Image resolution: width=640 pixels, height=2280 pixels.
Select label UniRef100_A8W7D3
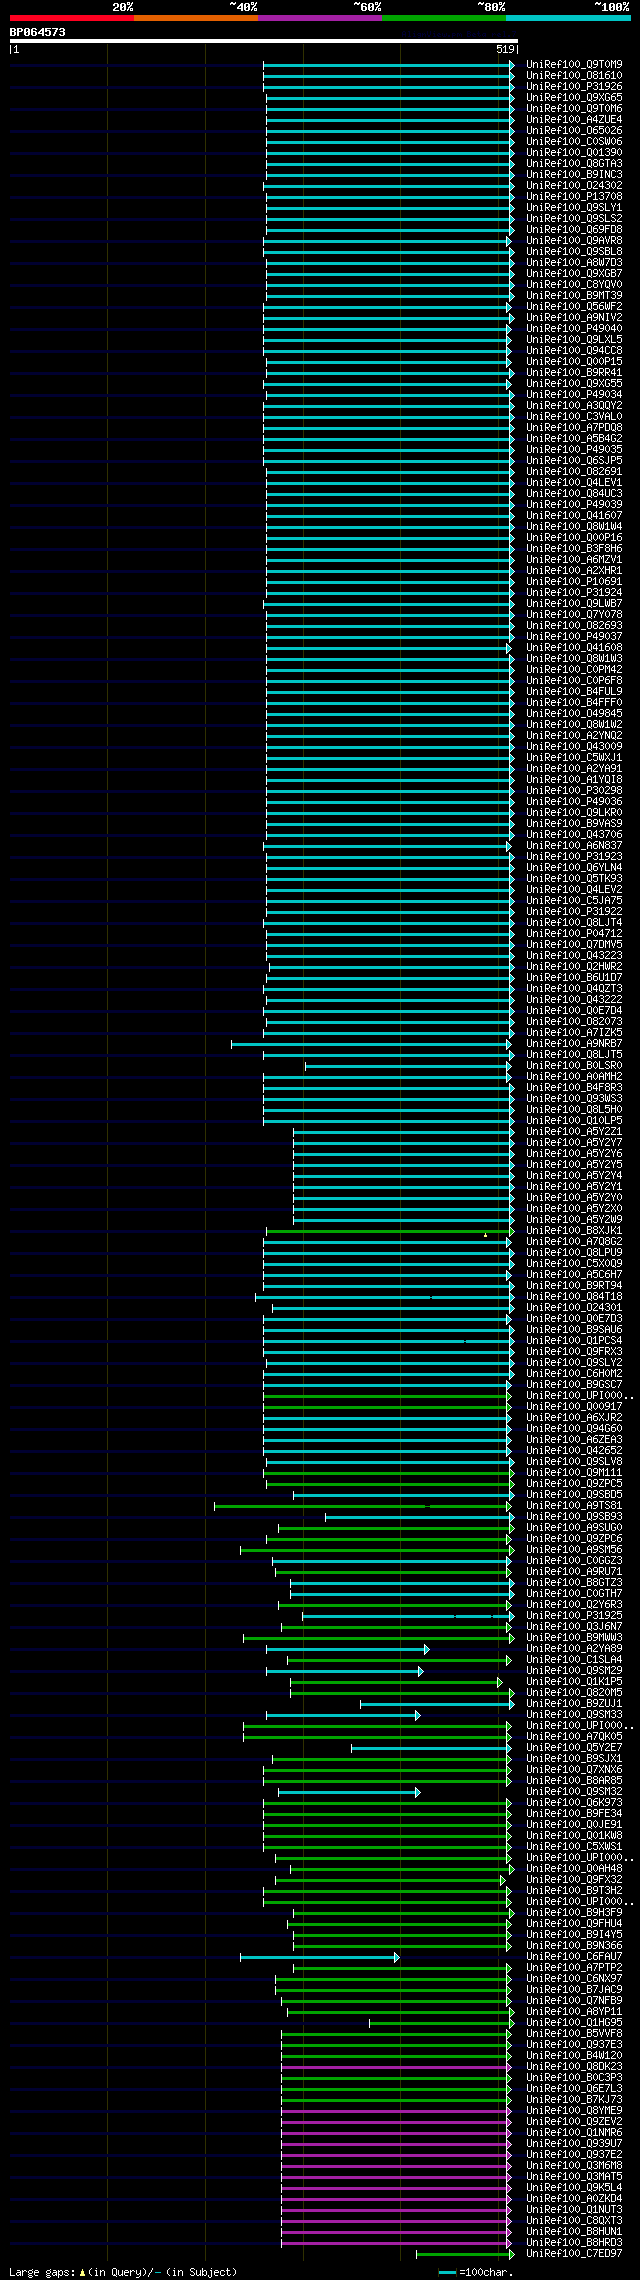click(574, 262)
